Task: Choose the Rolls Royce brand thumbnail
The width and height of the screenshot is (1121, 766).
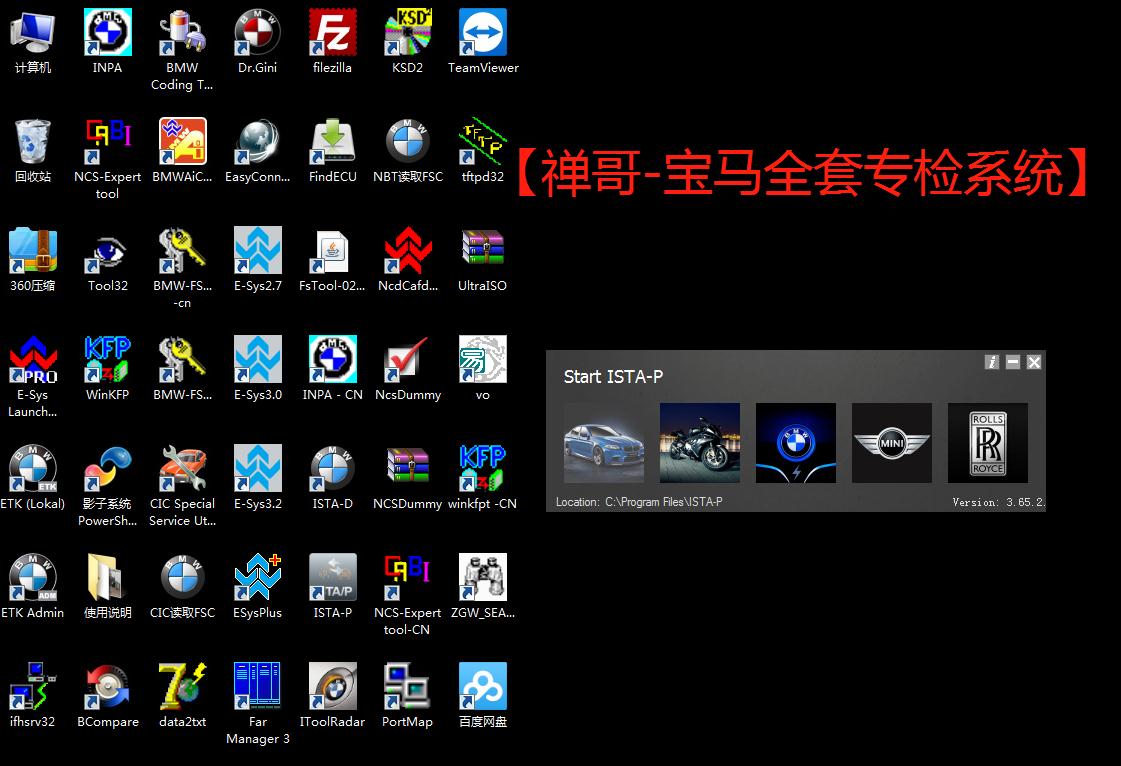Action: (x=987, y=442)
